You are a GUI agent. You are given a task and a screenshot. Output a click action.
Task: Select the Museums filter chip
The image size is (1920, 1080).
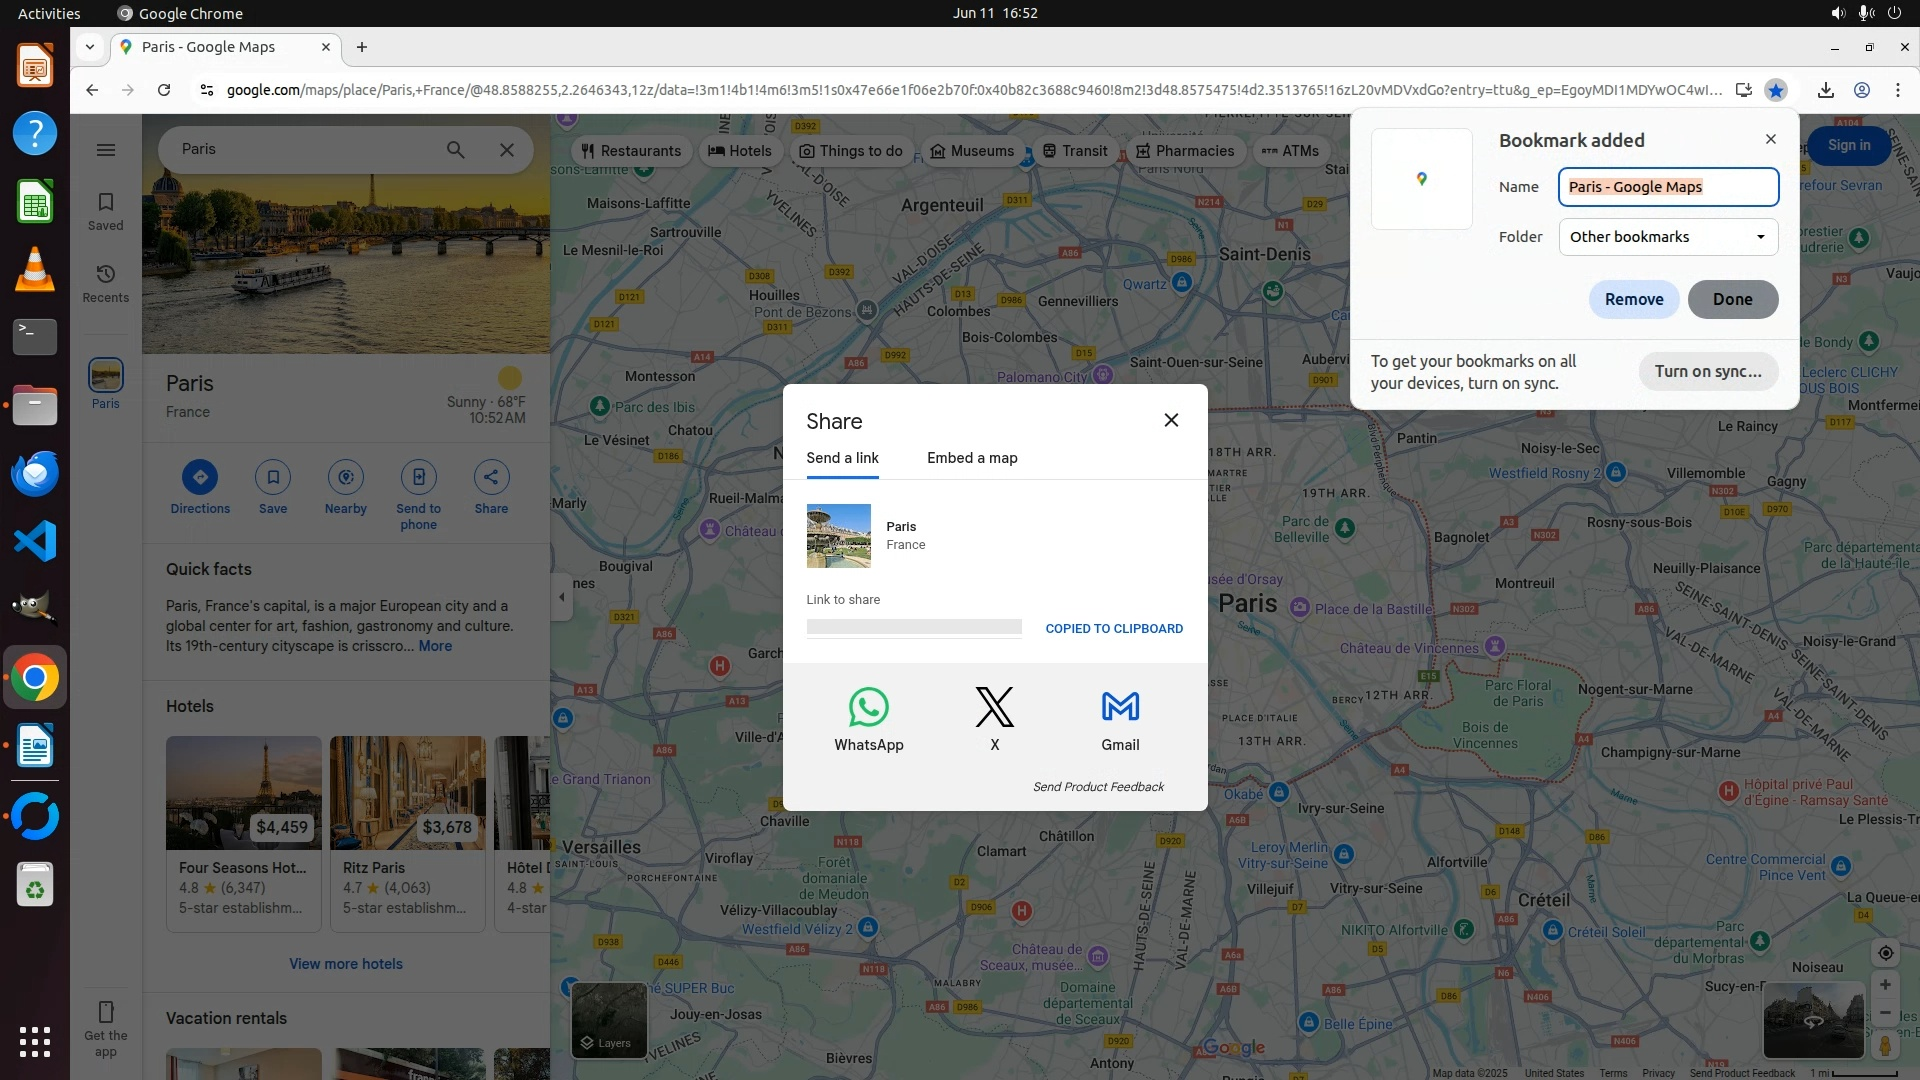[x=971, y=151]
